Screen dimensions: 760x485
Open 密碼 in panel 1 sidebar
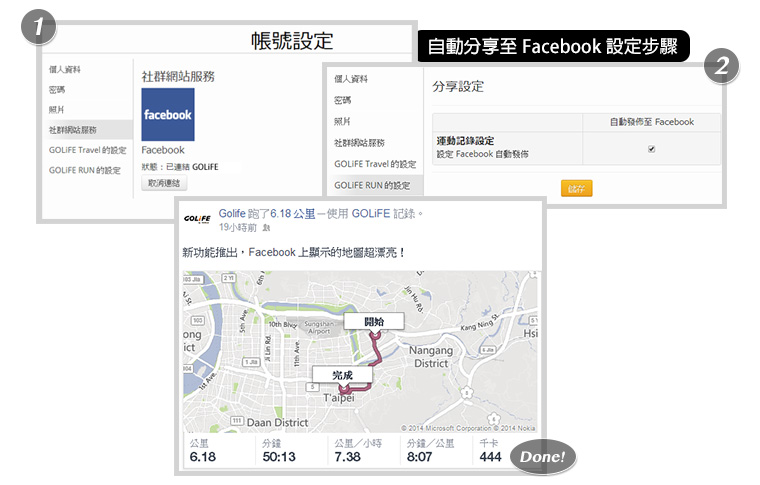57,90
